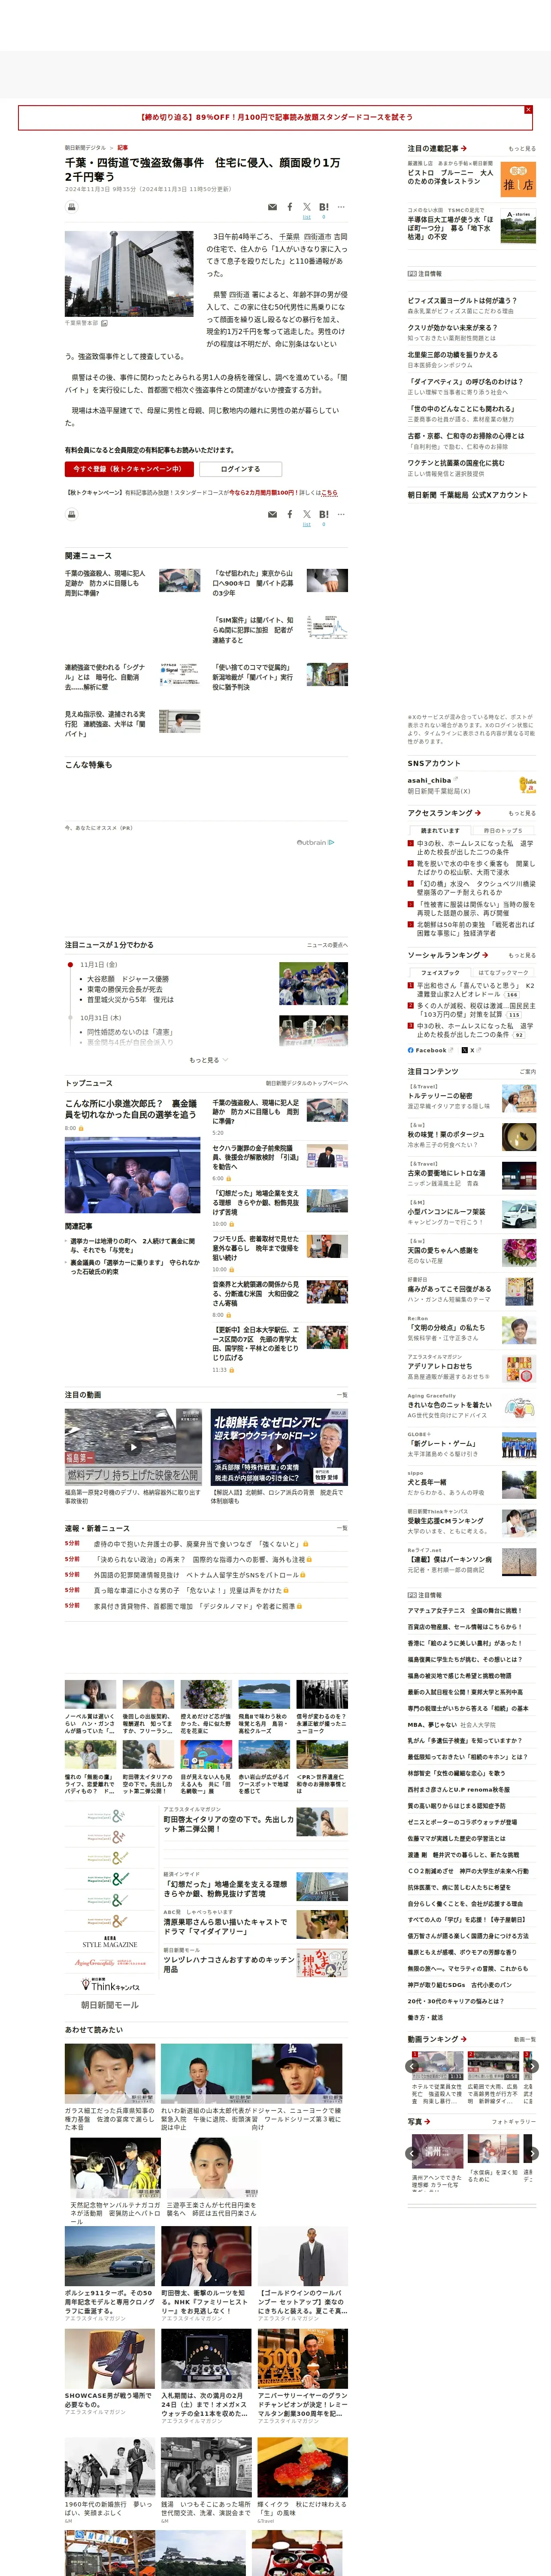The width and height of the screenshot is (551, 2576).
Task: Bookmark article with Hatena B! icon below the headline
Action: coord(323,207)
